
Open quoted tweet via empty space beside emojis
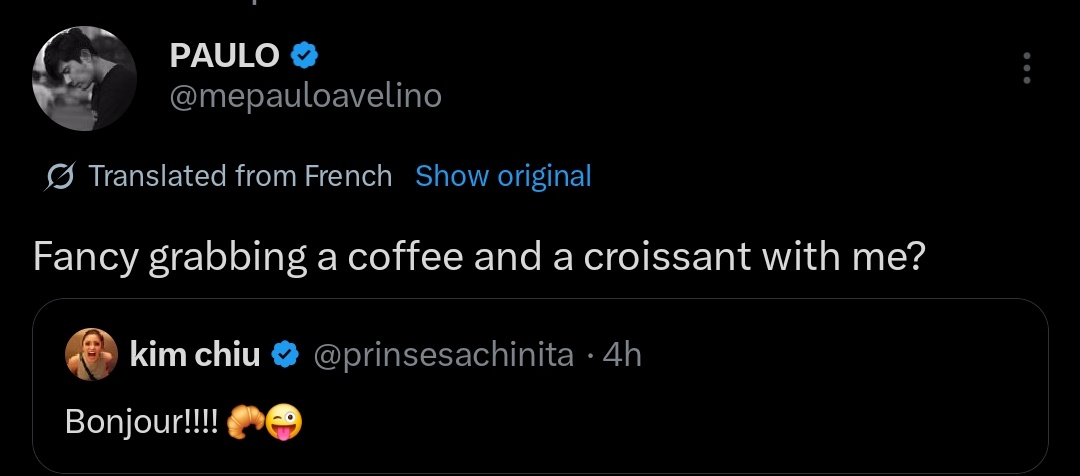650,422
